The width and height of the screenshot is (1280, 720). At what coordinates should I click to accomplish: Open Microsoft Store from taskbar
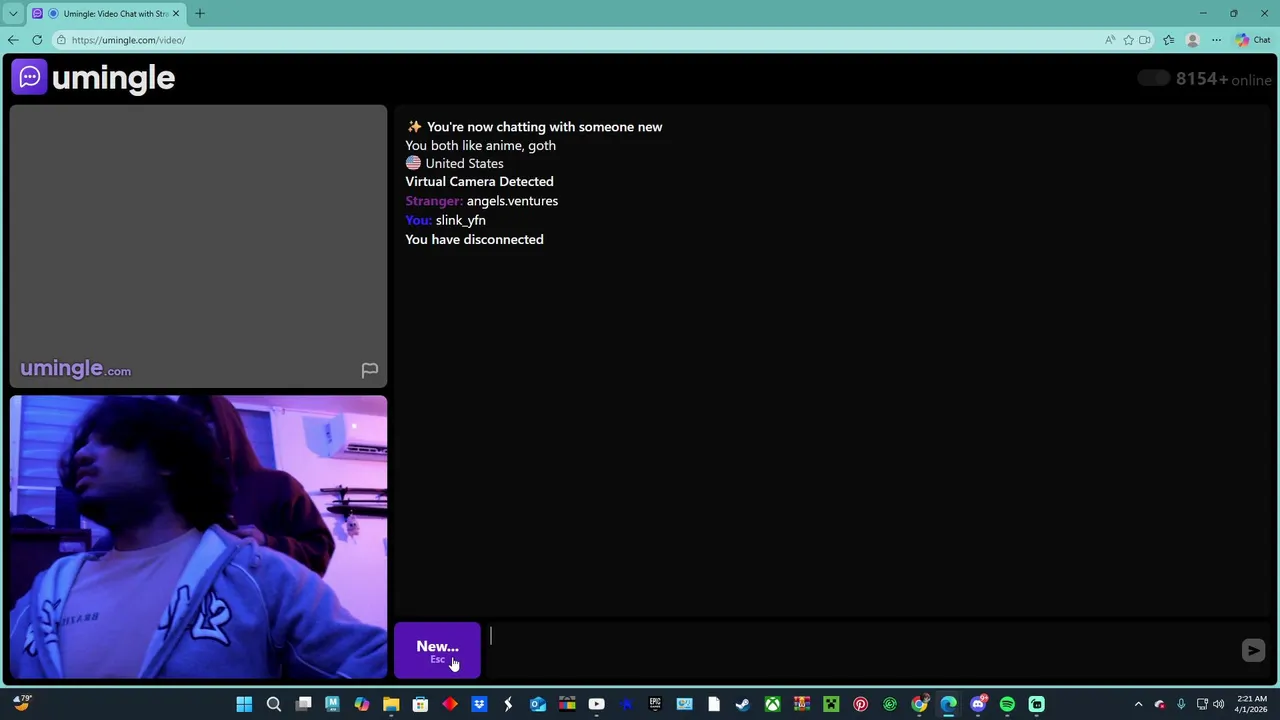pos(420,704)
